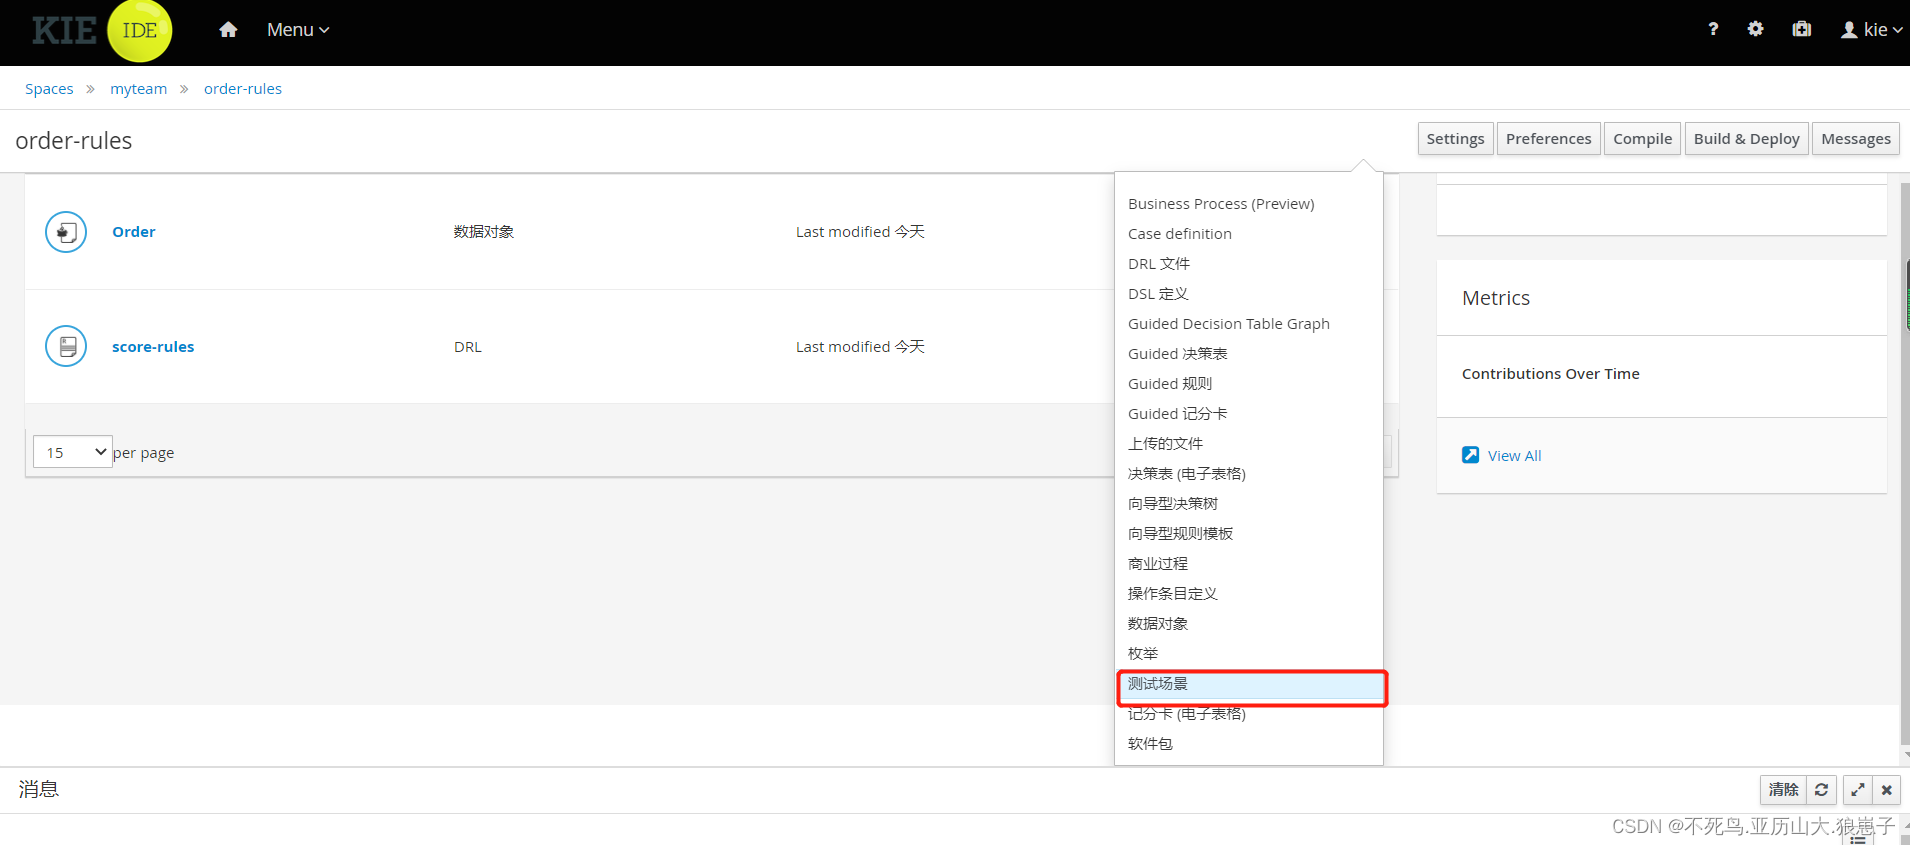Select 决策表 (电子表格) menu entry
1910x845 pixels.
coord(1249,474)
